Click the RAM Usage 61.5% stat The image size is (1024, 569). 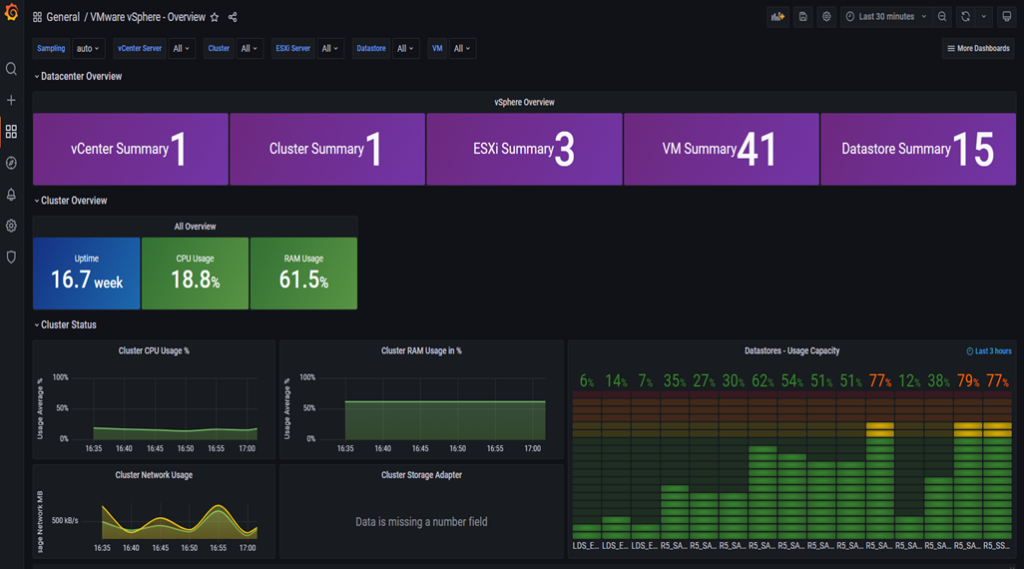point(304,273)
